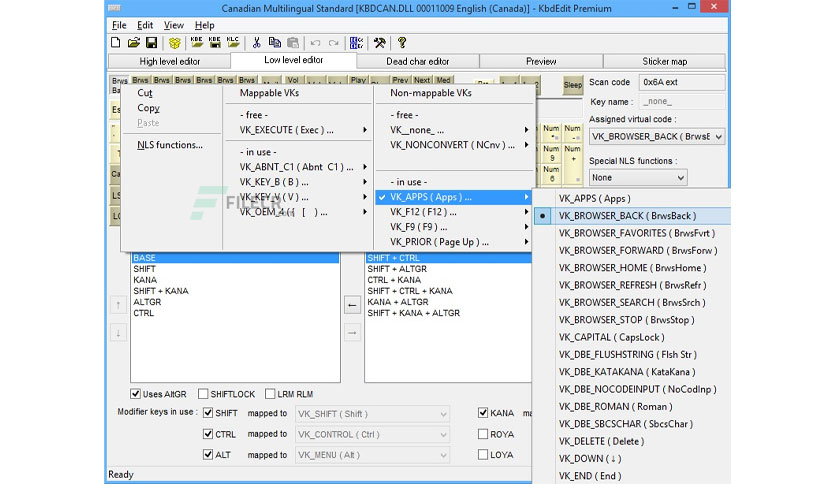Click the Sleep key on the keyboard
The height and width of the screenshot is (484, 836).
[x=573, y=85]
